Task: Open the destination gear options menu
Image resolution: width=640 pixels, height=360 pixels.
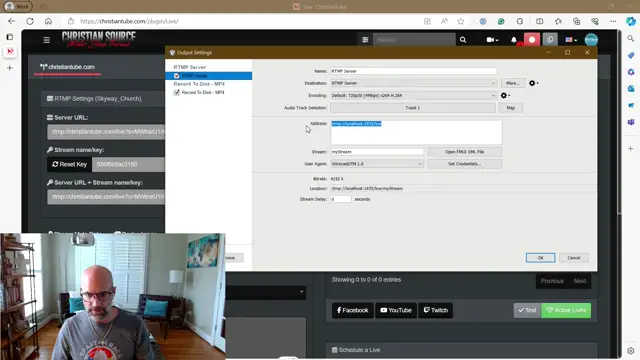Action: coord(533,83)
